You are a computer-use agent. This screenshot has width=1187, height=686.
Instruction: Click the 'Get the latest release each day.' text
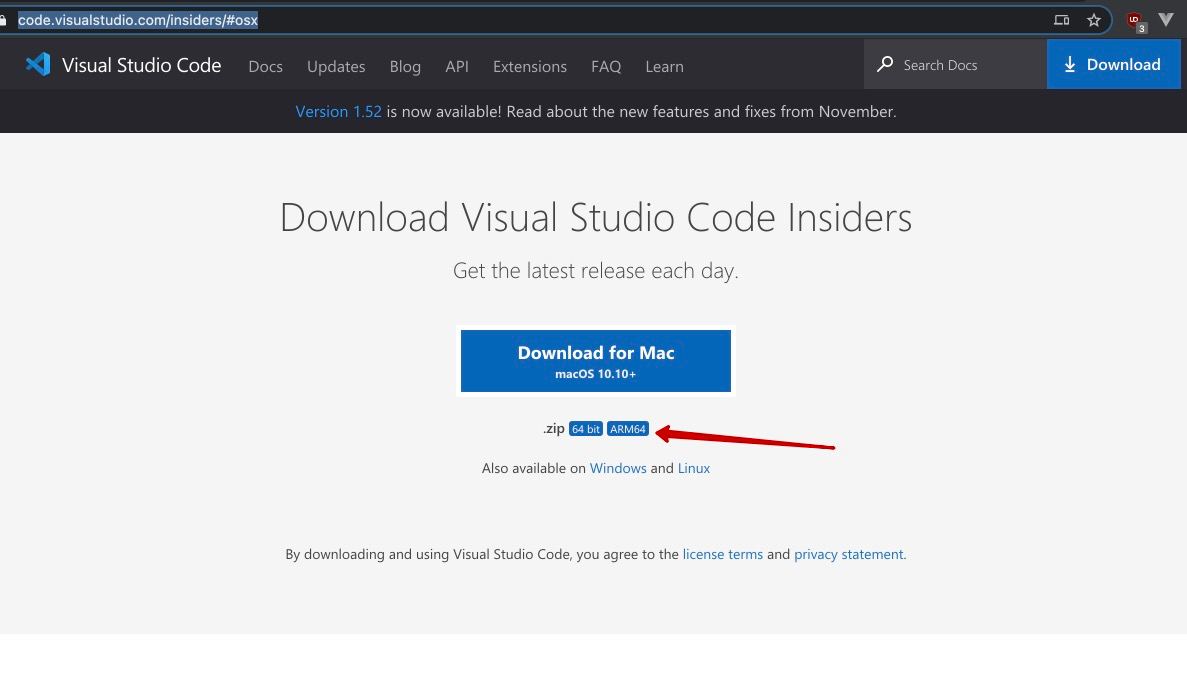coord(596,270)
